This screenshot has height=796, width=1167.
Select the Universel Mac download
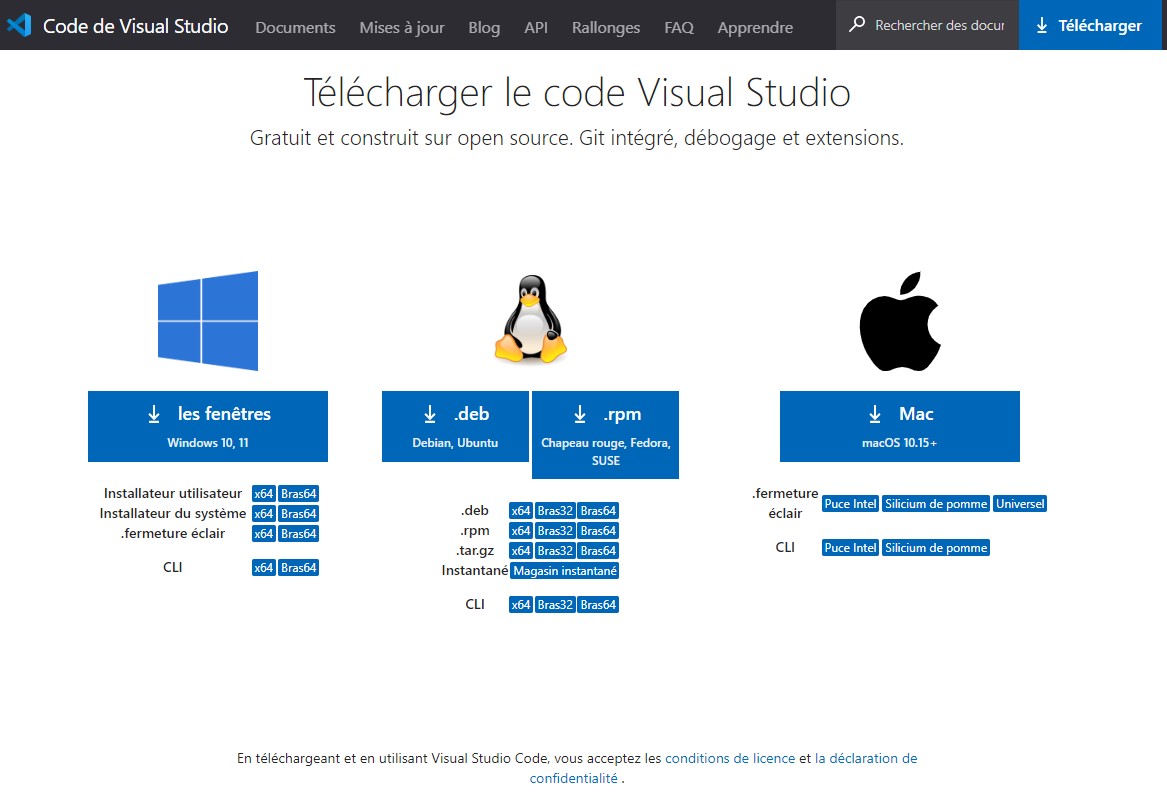1020,504
